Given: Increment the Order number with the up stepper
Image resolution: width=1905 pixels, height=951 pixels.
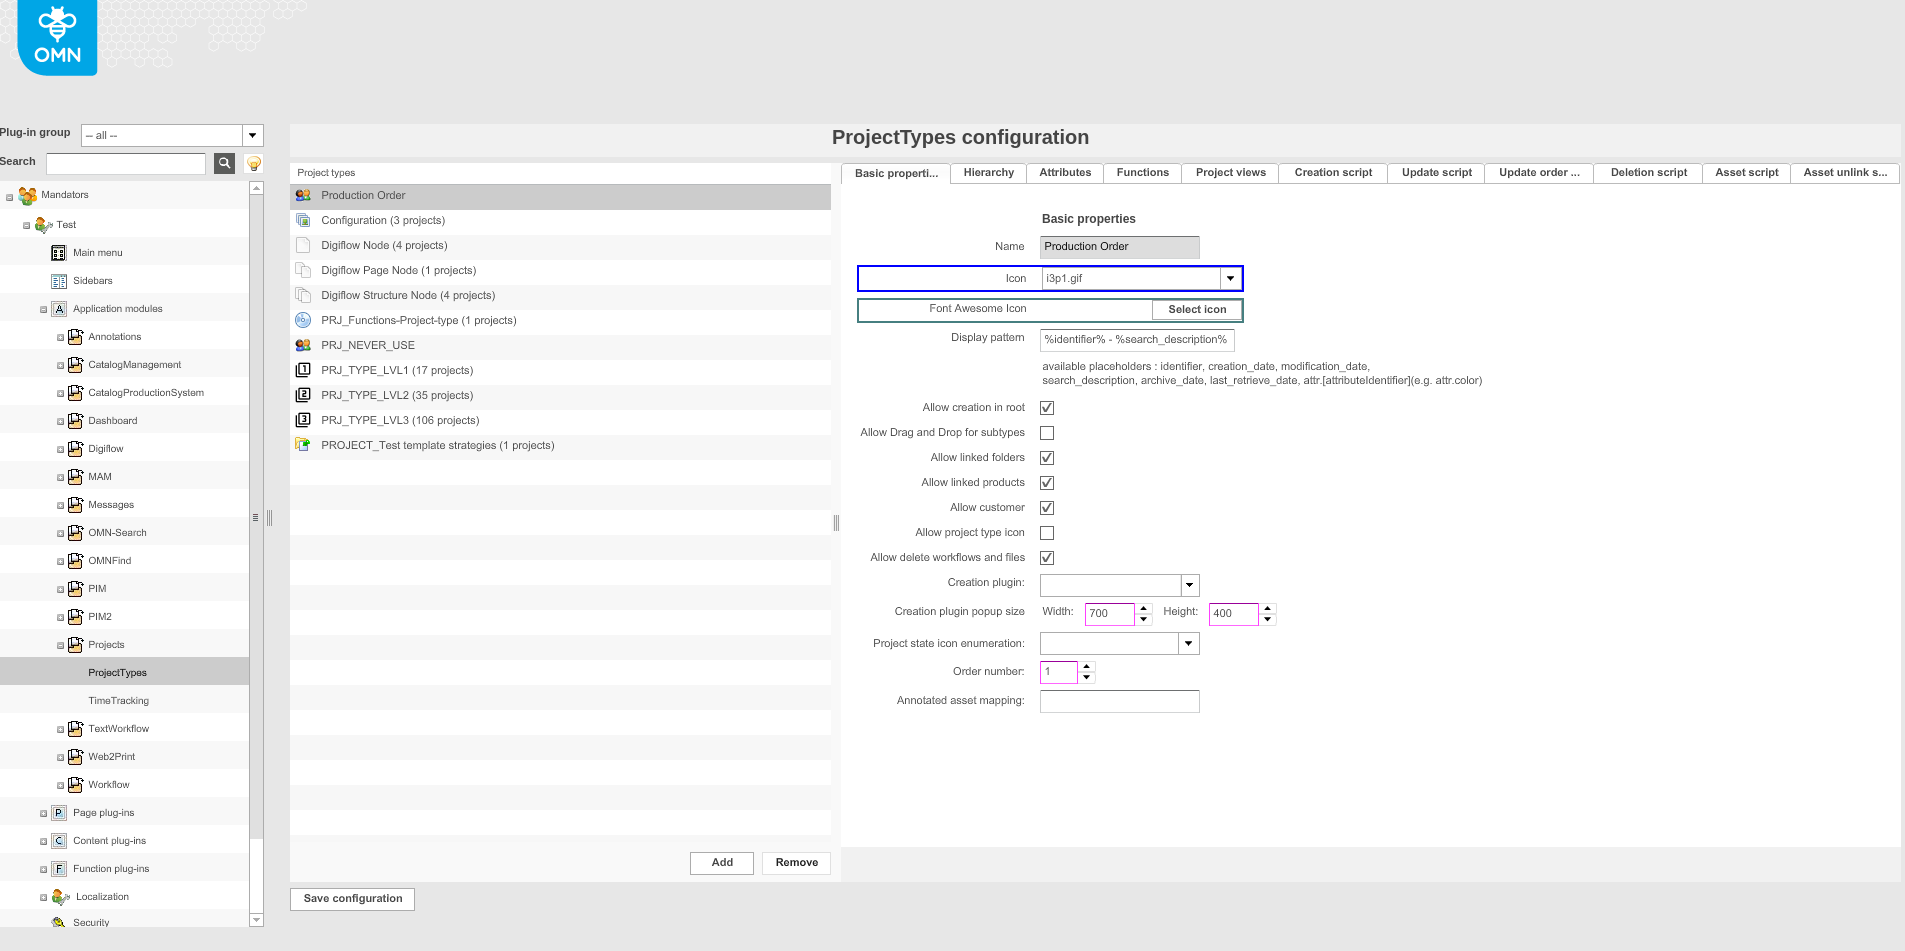Looking at the screenshot, I should point(1088,667).
